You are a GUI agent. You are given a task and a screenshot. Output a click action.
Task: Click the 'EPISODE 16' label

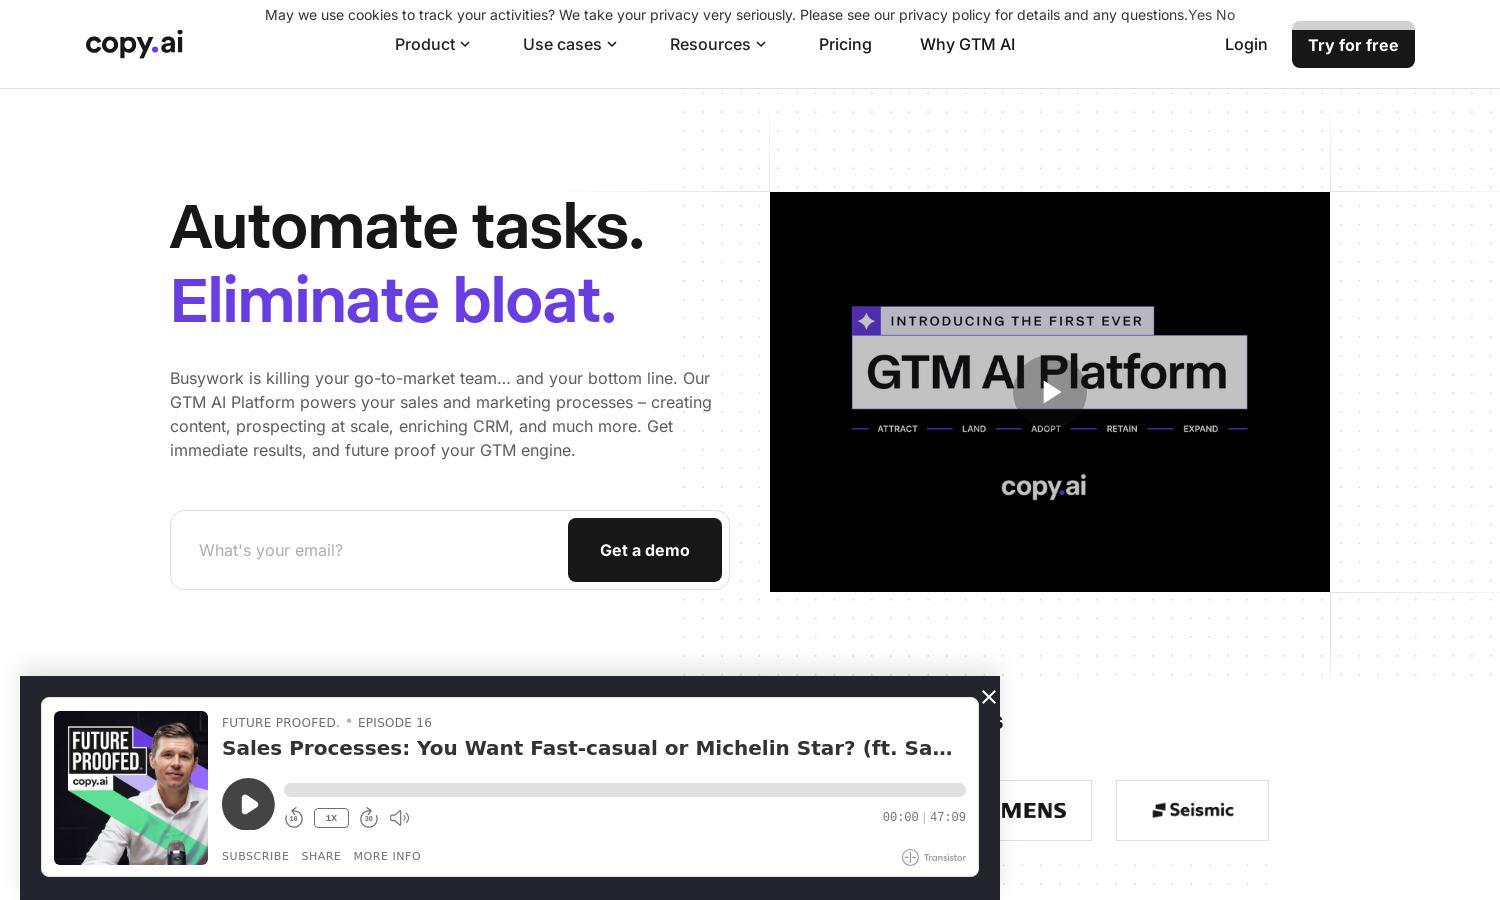pyautogui.click(x=395, y=722)
